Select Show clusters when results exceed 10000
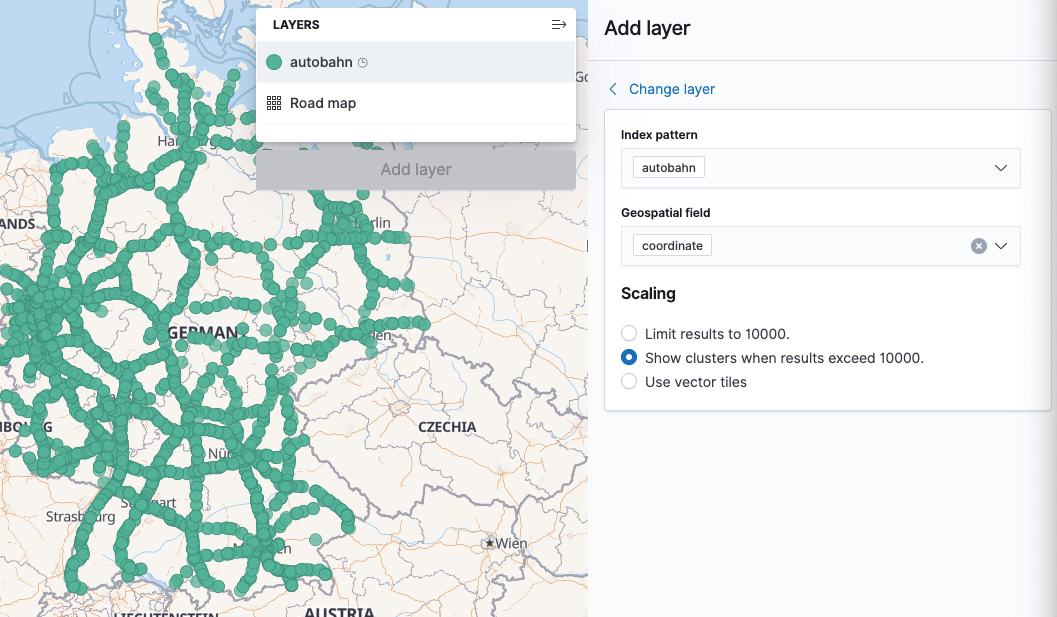Viewport: 1057px width, 617px height. click(630, 357)
